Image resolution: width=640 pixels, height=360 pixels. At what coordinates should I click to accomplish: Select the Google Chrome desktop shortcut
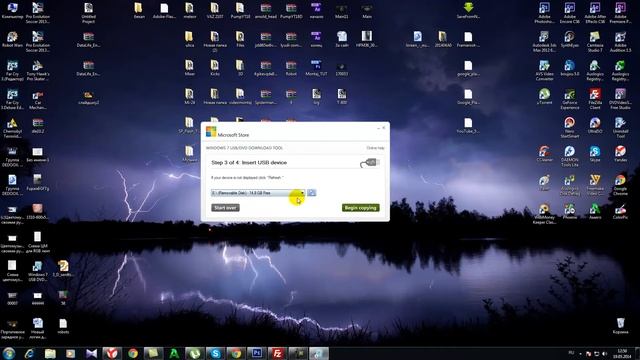[x=620, y=185]
